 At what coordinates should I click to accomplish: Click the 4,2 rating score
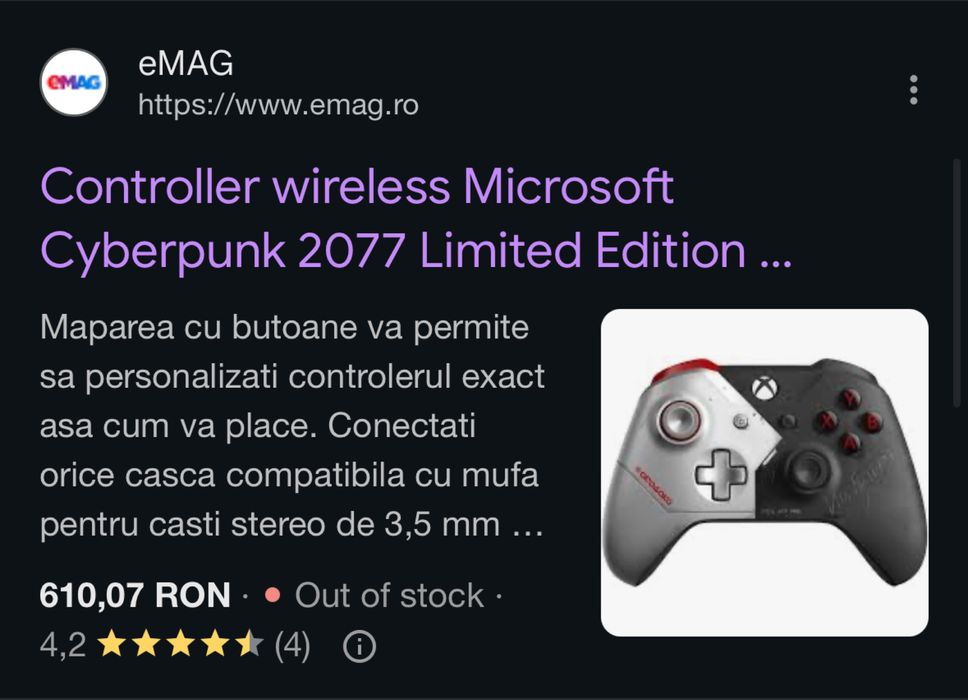click(62, 645)
